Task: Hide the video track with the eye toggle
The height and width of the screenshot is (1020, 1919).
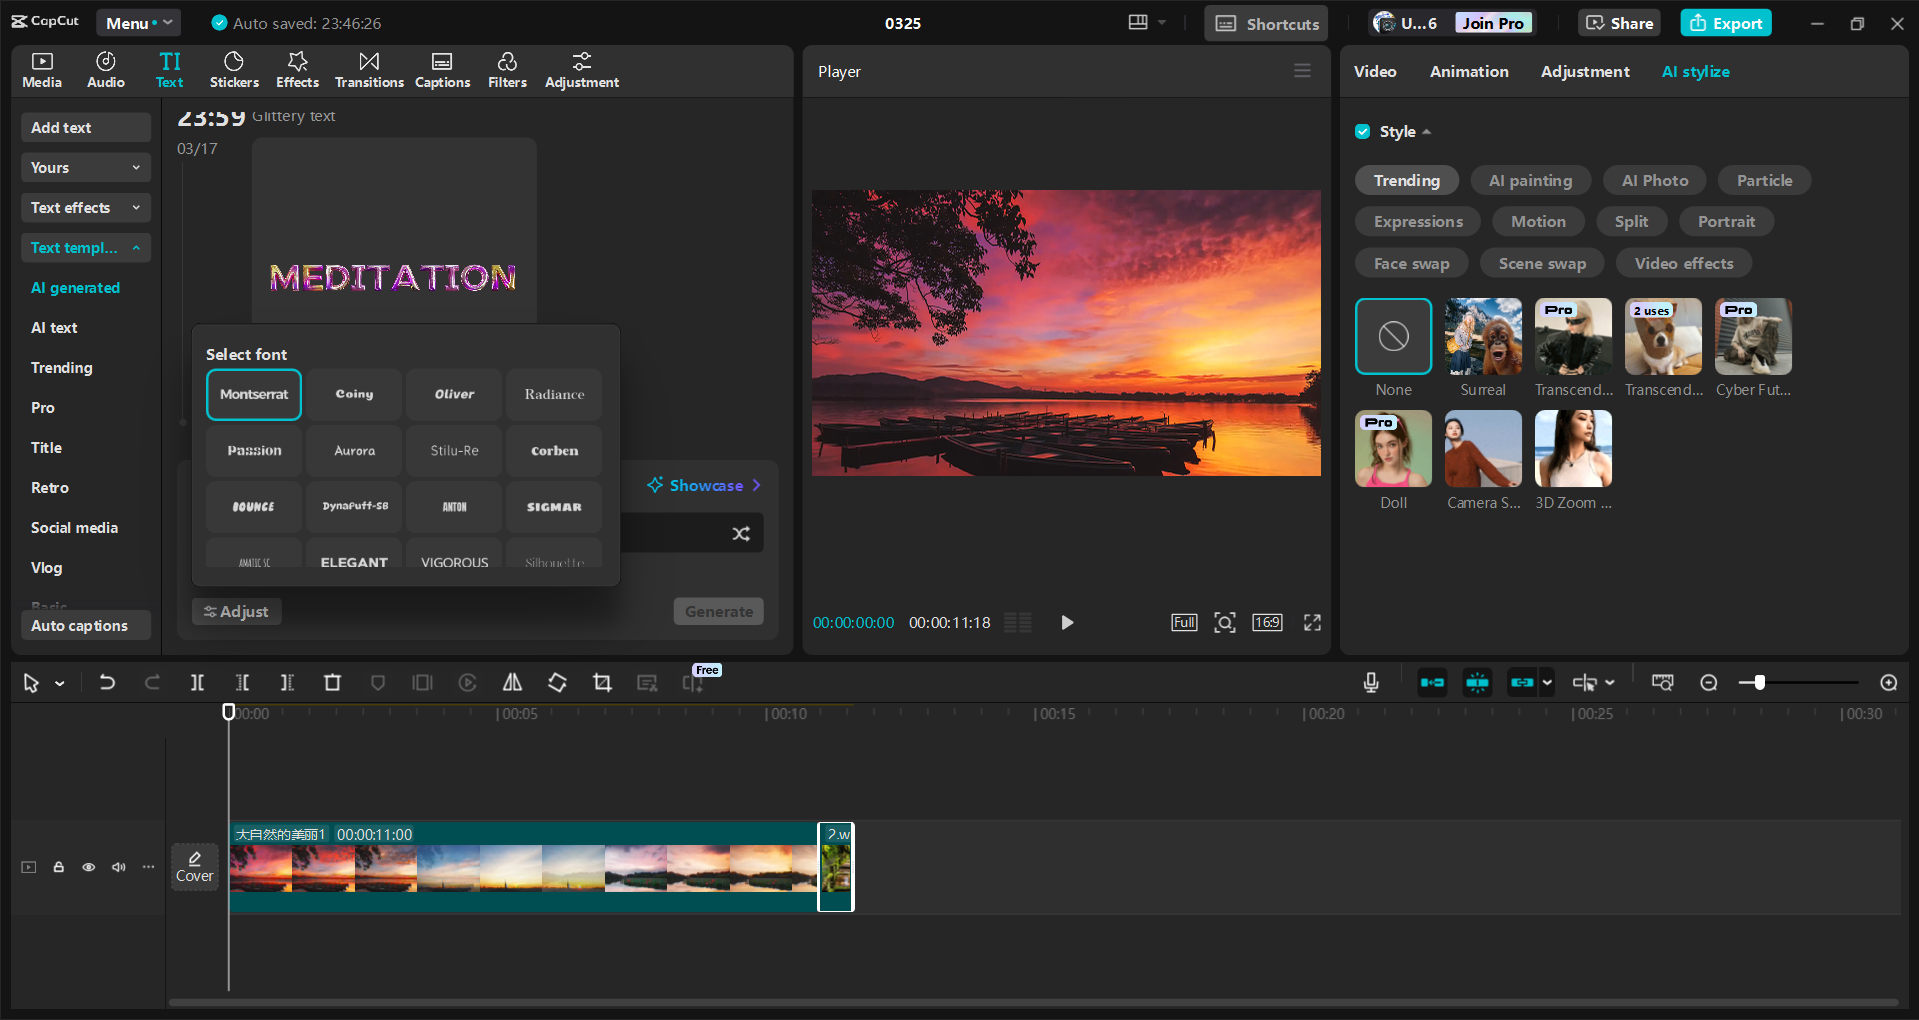Action: (x=88, y=867)
